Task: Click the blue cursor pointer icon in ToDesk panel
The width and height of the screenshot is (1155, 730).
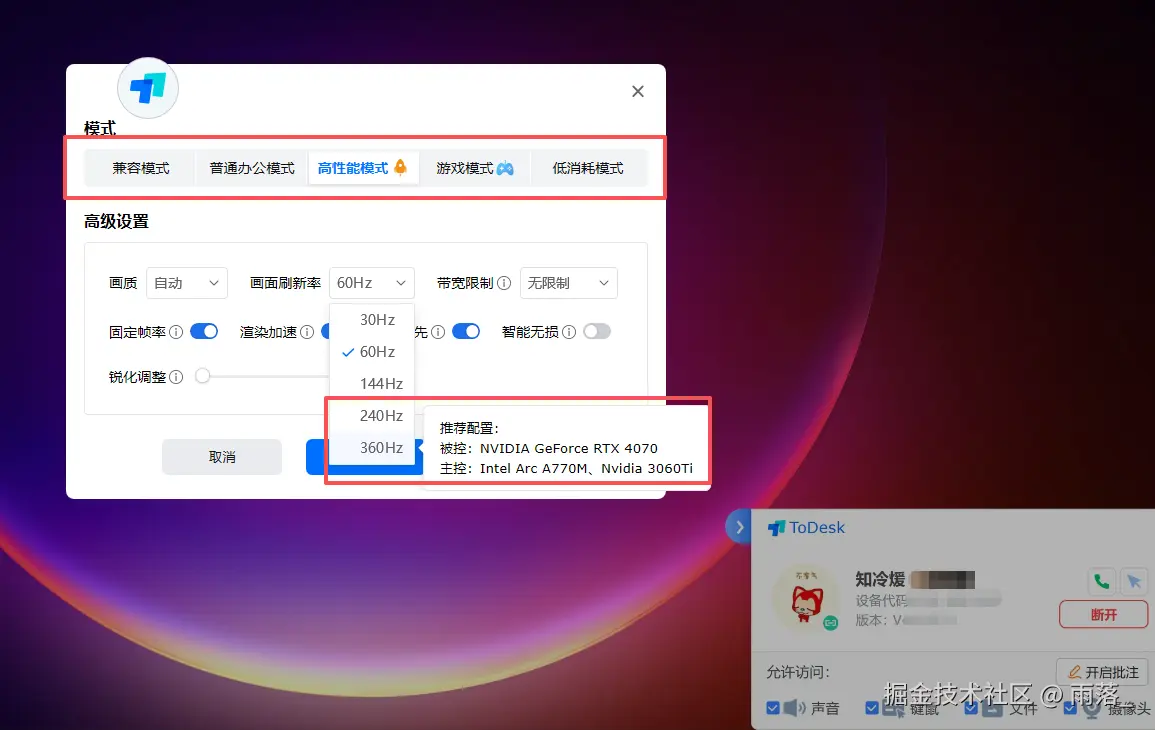Action: (x=1134, y=581)
